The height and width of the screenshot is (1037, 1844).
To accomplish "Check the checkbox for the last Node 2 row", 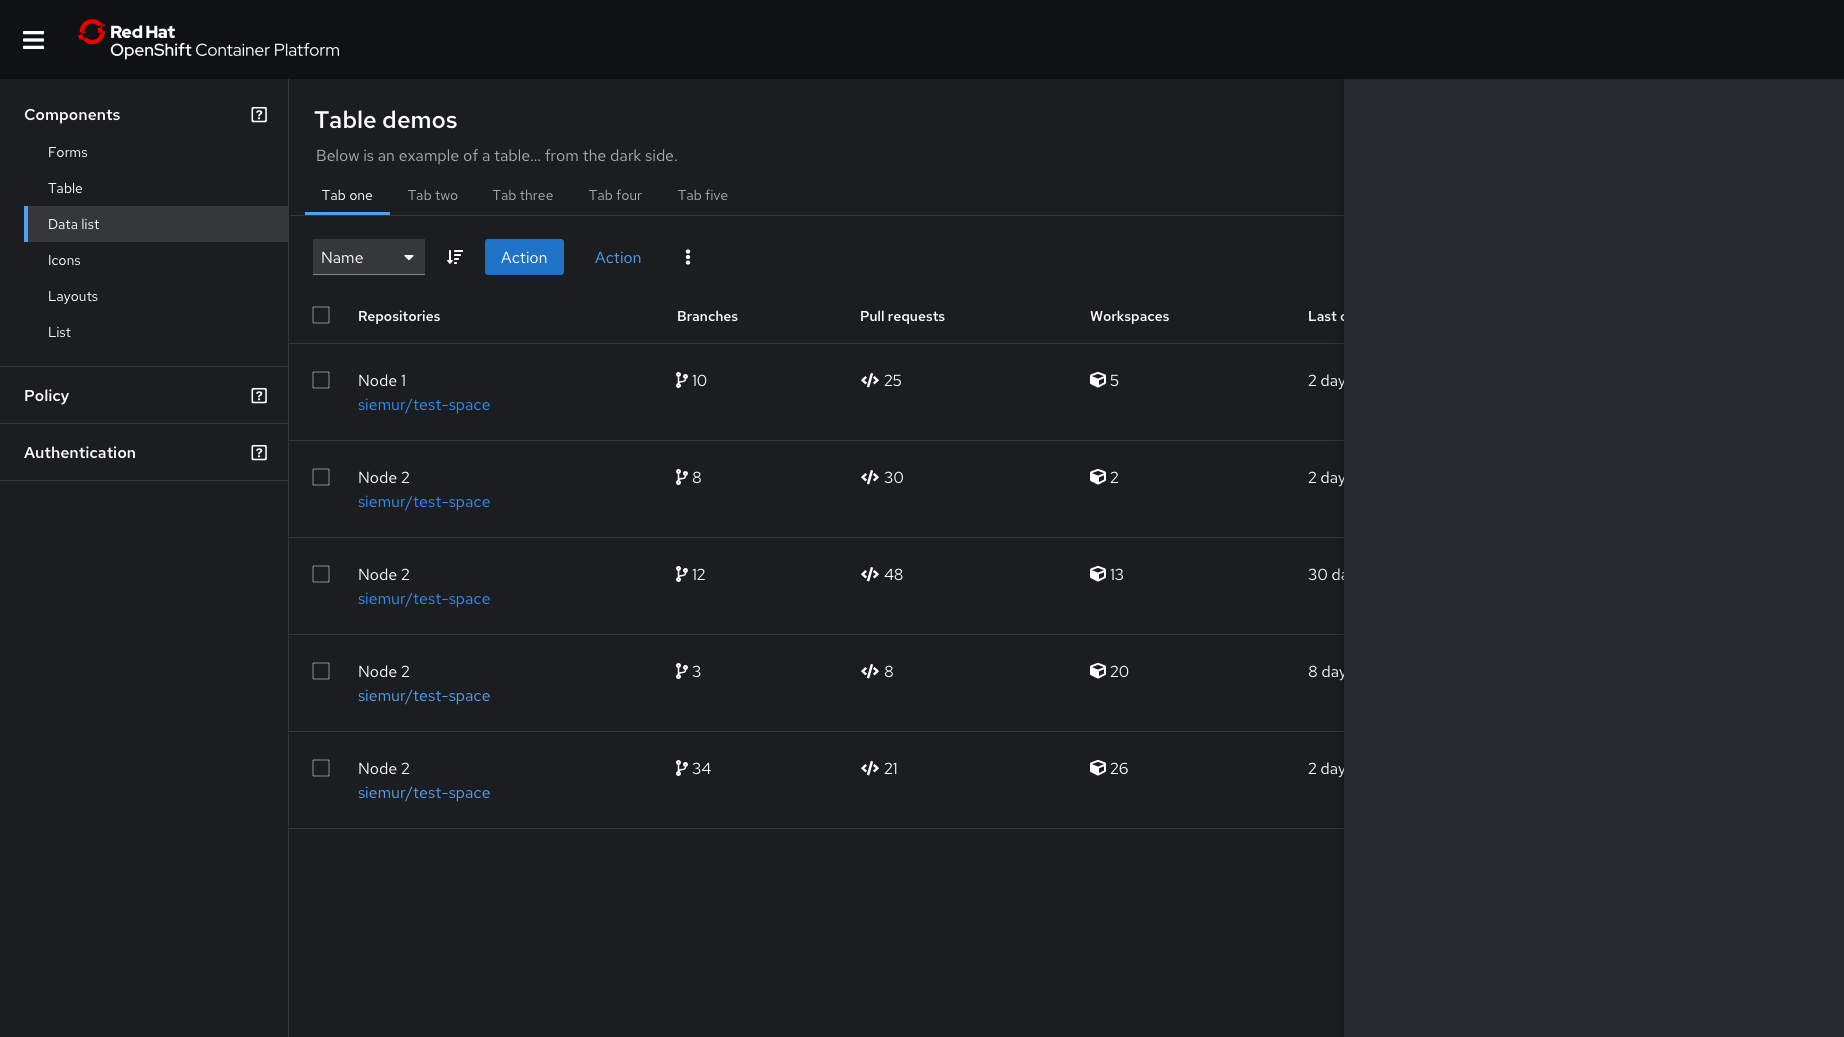I will tap(321, 768).
